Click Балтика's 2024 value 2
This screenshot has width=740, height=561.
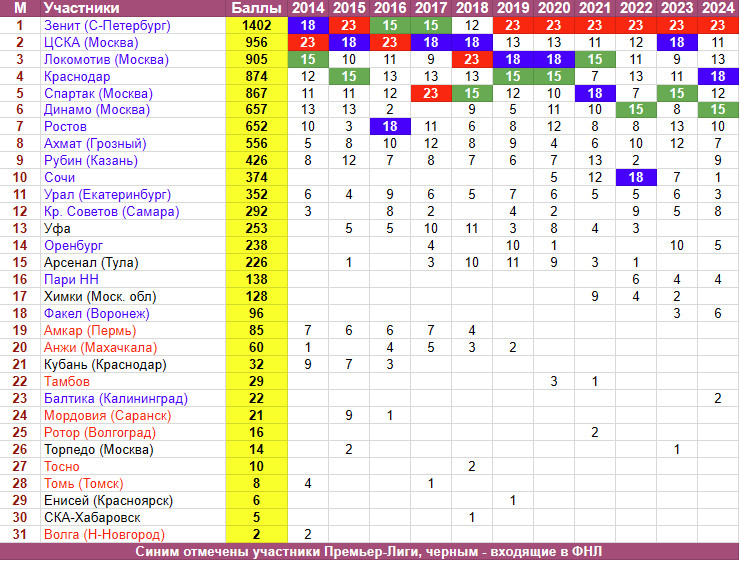coord(718,398)
